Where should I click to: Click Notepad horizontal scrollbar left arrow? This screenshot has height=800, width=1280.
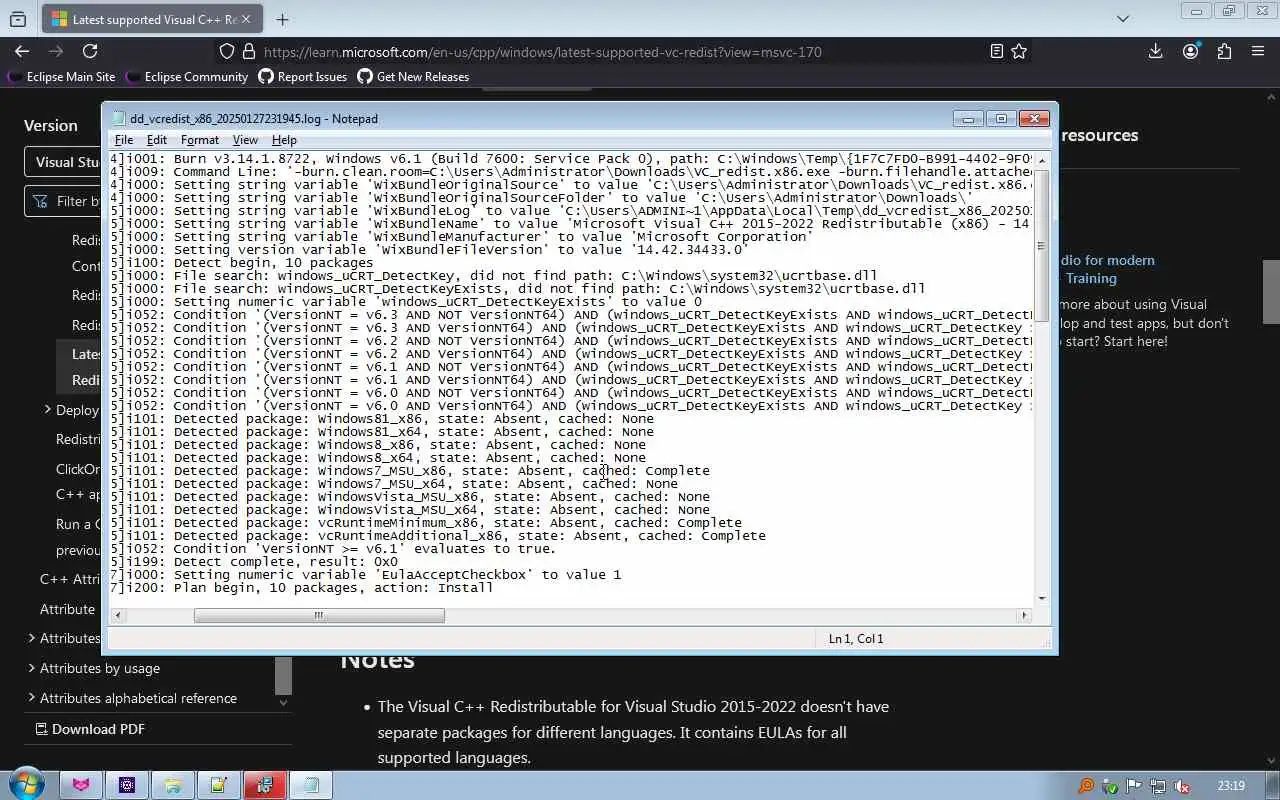tap(117, 615)
